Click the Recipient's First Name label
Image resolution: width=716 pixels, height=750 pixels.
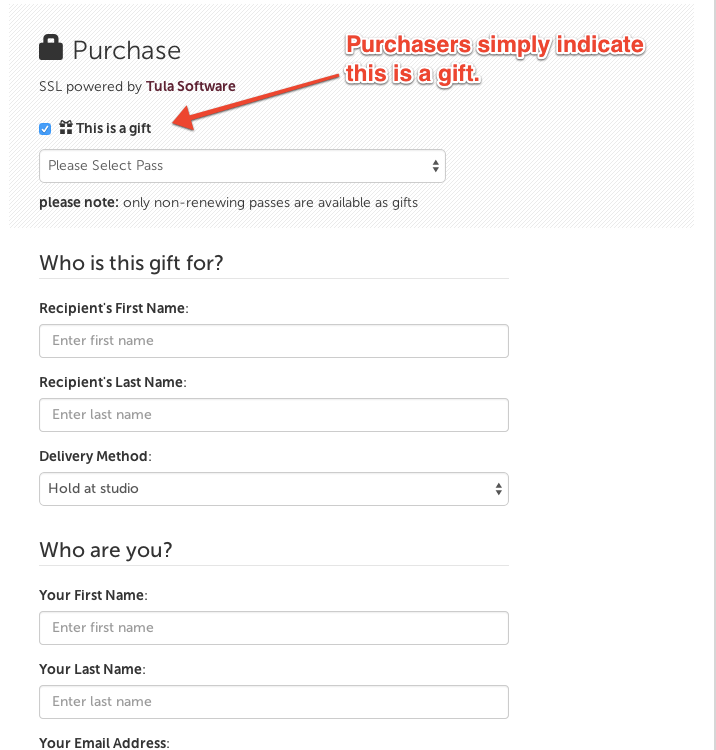click(114, 309)
